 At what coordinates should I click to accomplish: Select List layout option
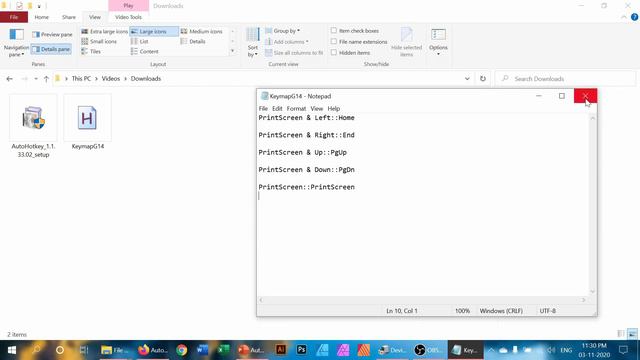point(140,41)
